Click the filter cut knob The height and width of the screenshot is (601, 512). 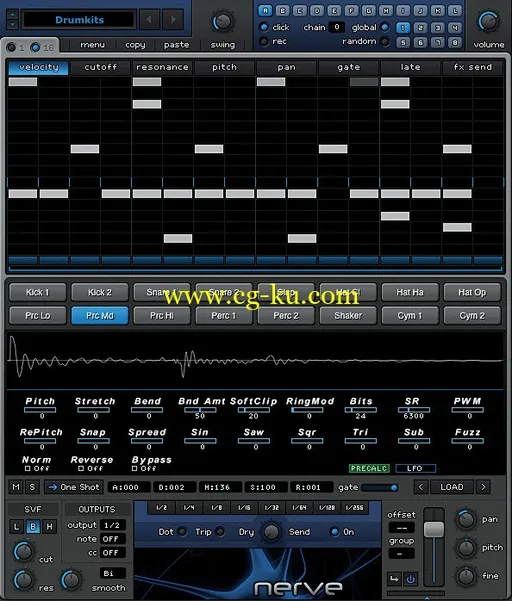click(24, 552)
